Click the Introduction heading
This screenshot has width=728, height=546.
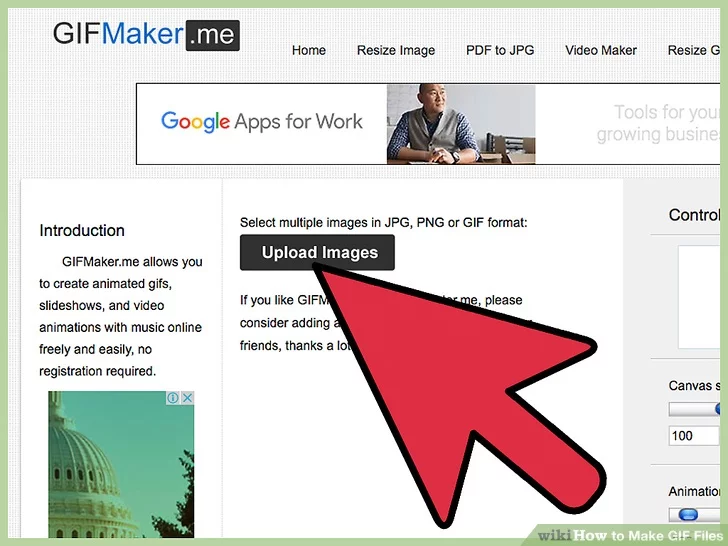pyautogui.click(x=82, y=230)
